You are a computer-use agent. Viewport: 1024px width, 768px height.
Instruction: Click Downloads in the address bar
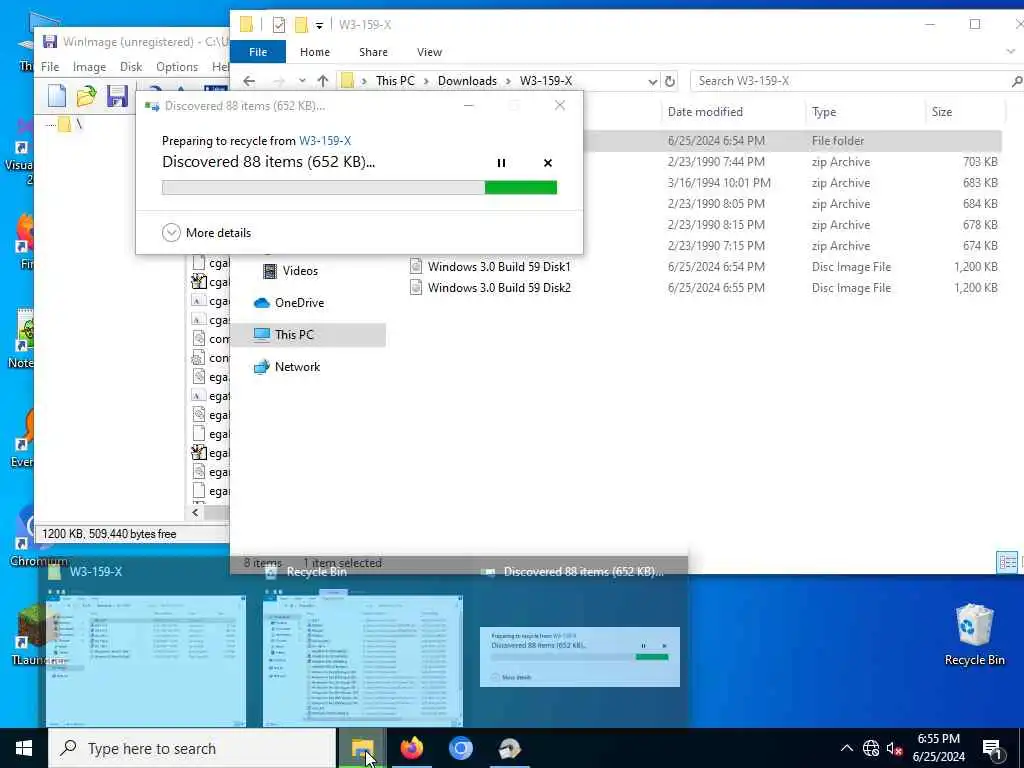467,81
